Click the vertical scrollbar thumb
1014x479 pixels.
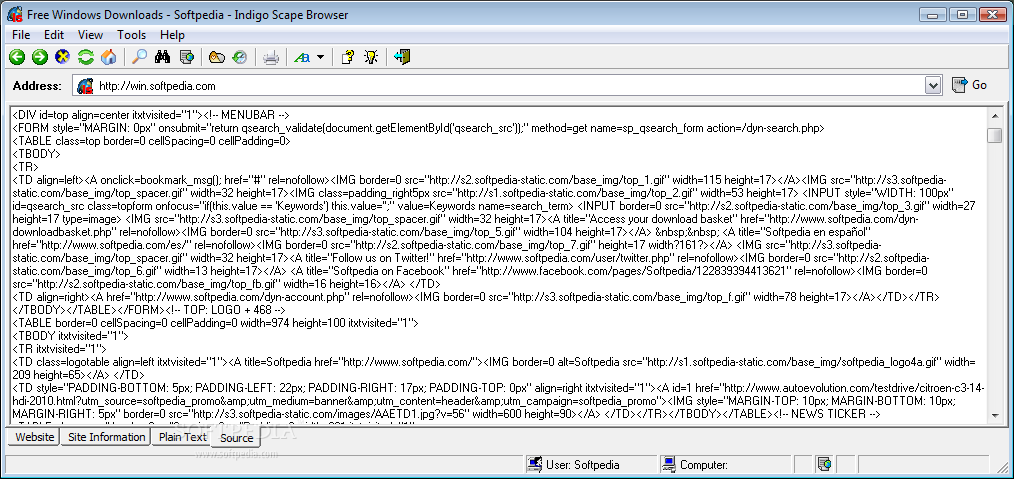995,134
